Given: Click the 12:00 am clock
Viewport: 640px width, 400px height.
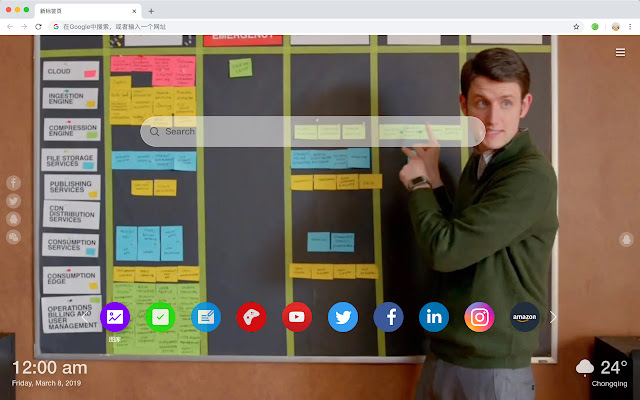Looking at the screenshot, I should pyautogui.click(x=49, y=368).
